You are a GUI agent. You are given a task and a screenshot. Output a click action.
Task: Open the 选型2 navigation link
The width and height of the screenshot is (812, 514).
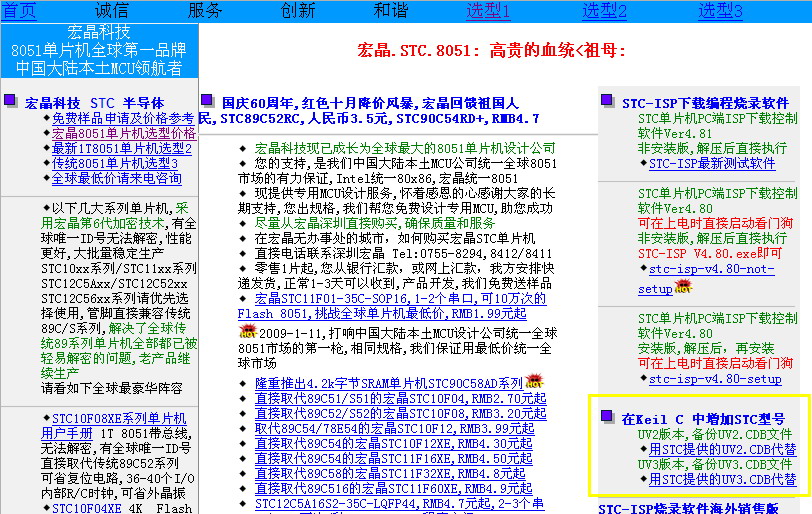pos(604,10)
